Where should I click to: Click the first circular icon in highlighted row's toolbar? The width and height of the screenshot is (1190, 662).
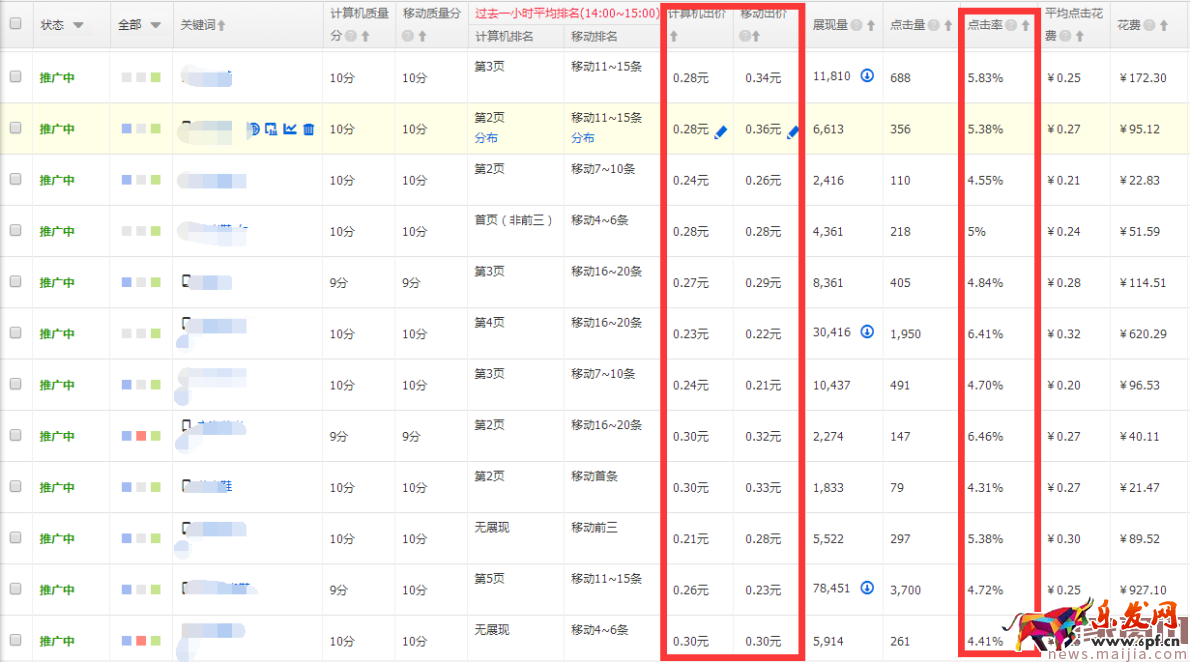[255, 128]
